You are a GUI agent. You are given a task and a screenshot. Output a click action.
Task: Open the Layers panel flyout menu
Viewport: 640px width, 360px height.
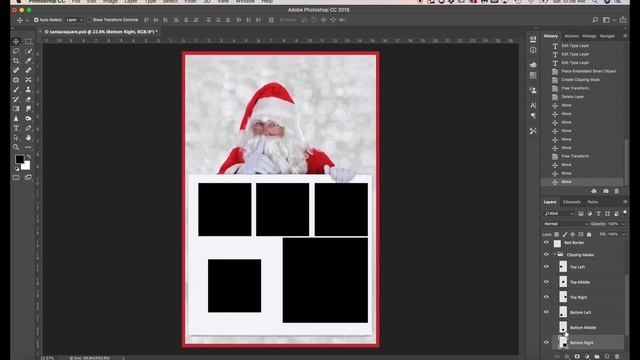tap(625, 202)
